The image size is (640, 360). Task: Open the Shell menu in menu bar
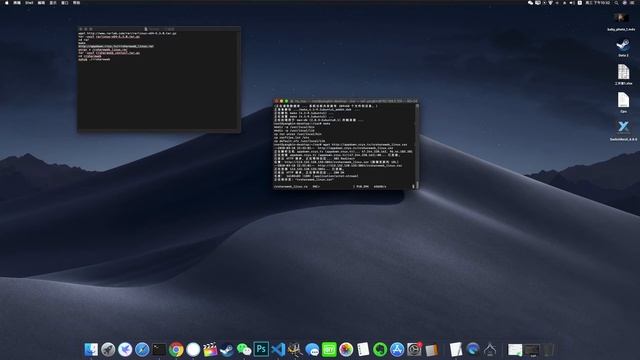pyautogui.click(x=29, y=2)
